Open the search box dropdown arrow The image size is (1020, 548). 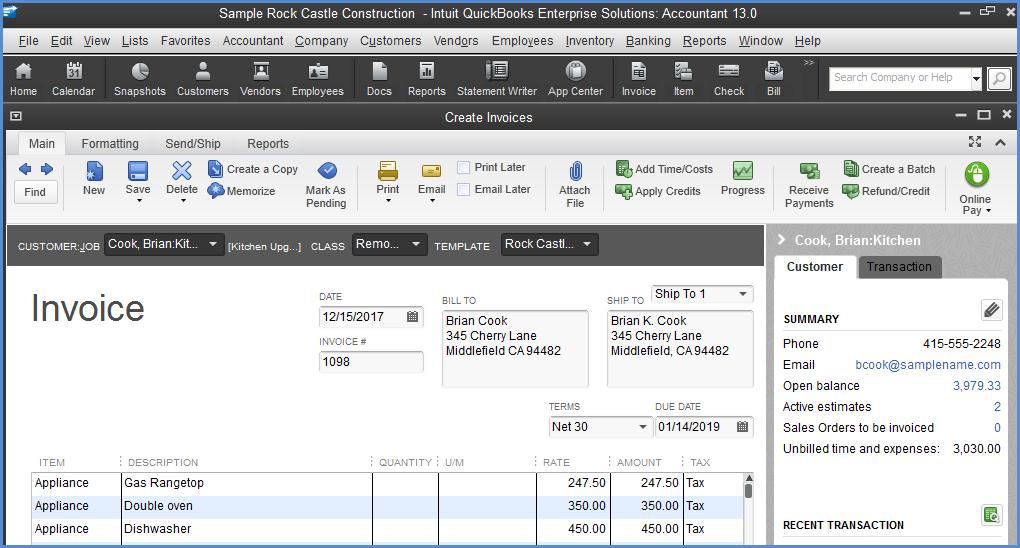[976, 79]
